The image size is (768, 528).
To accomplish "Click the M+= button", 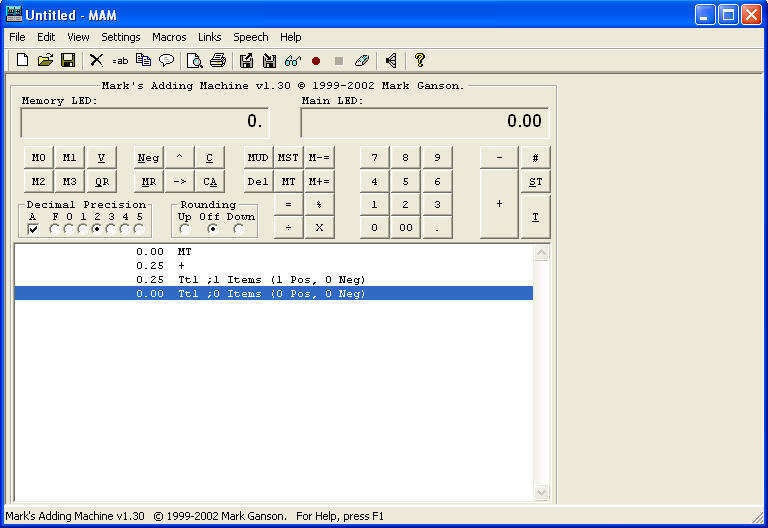I will 319,182.
